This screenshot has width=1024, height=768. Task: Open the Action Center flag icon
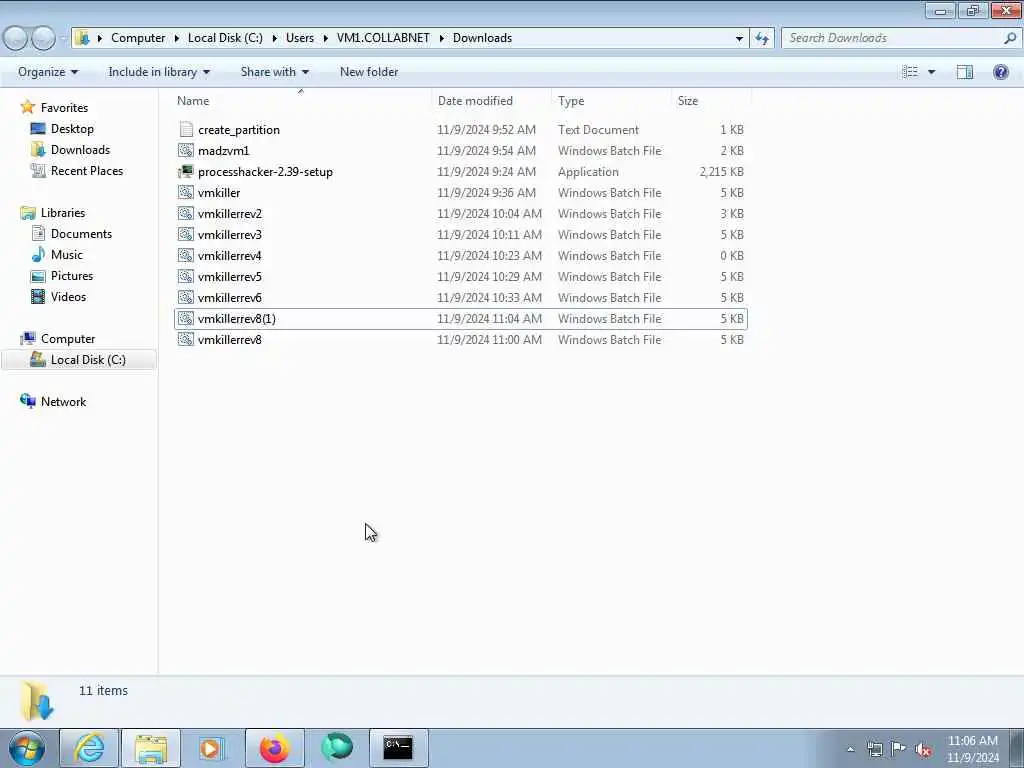click(x=899, y=749)
